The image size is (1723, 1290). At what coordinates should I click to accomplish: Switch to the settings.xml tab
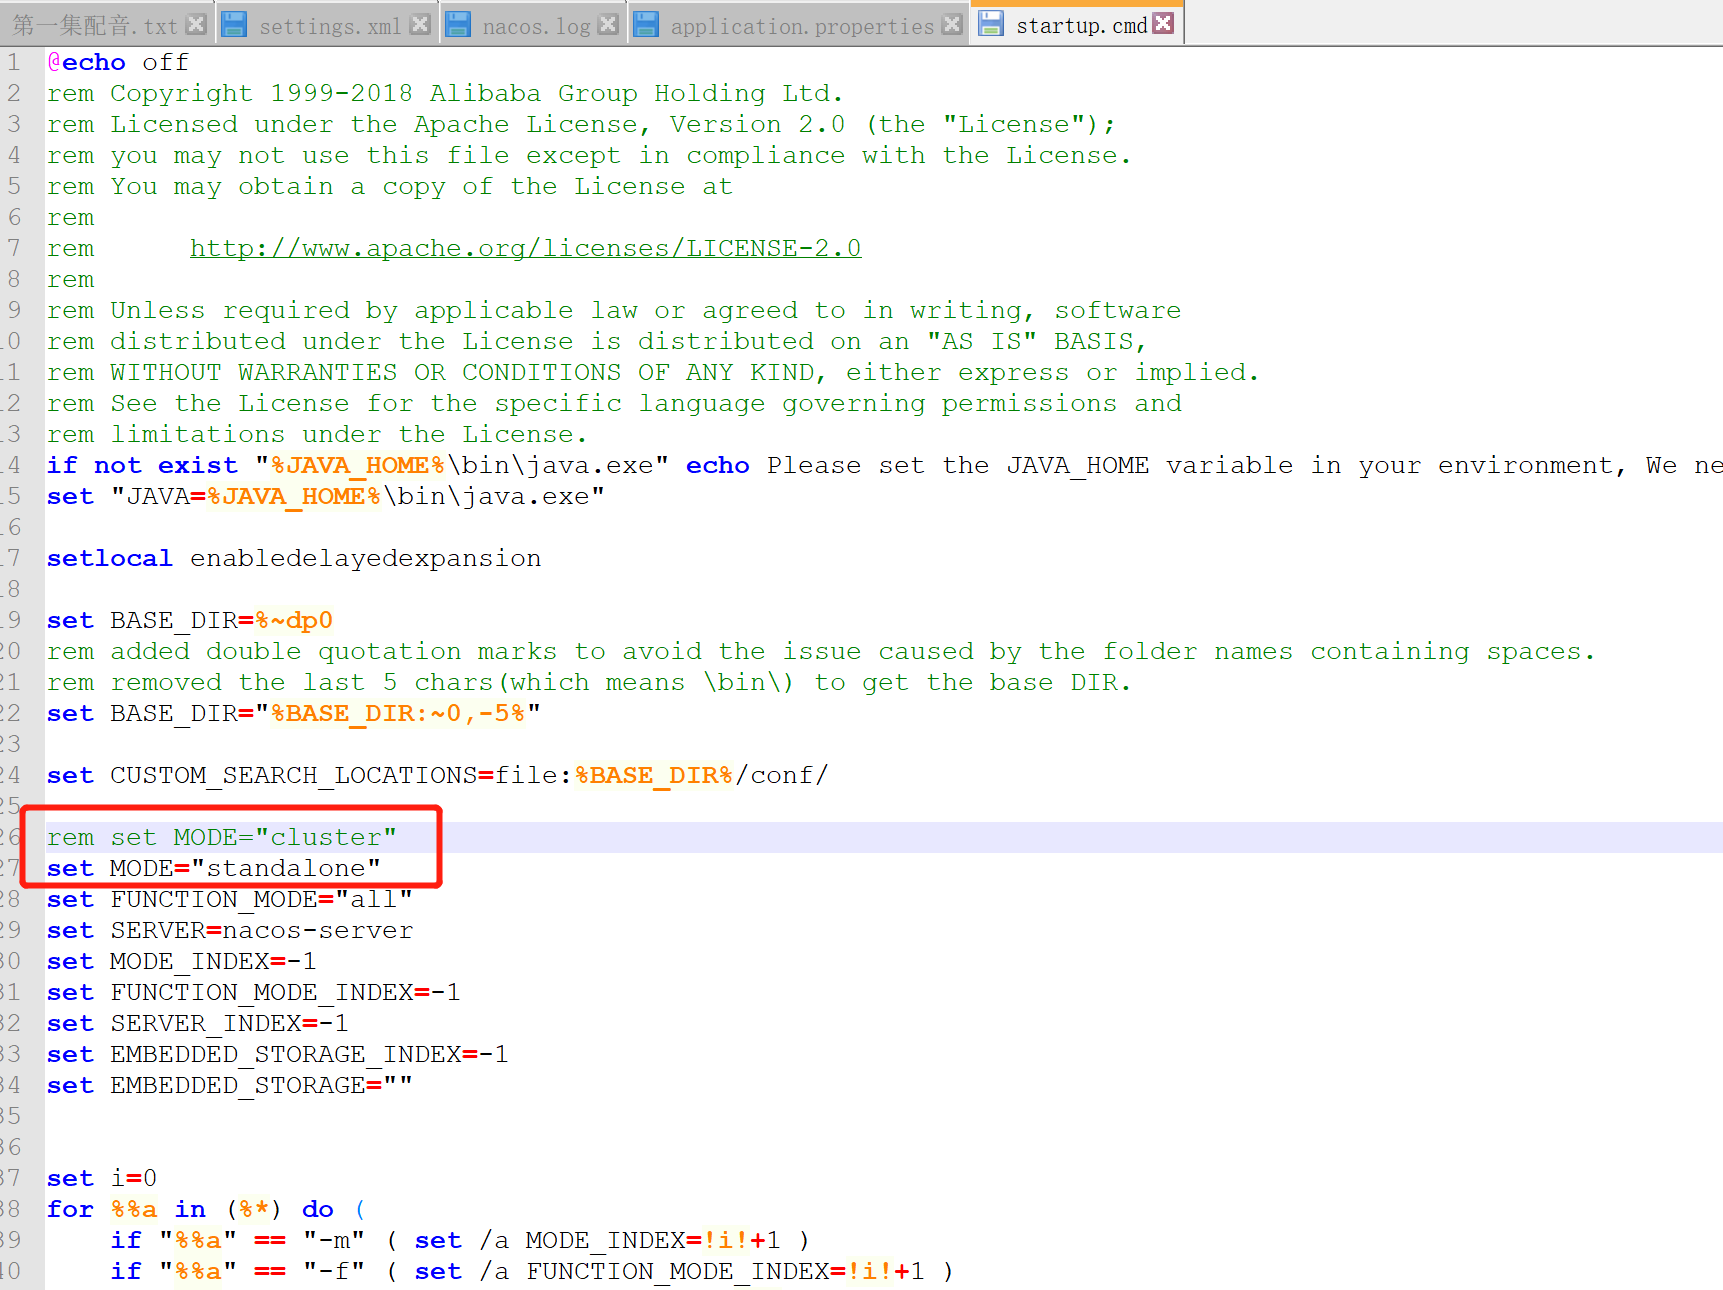coord(330,25)
